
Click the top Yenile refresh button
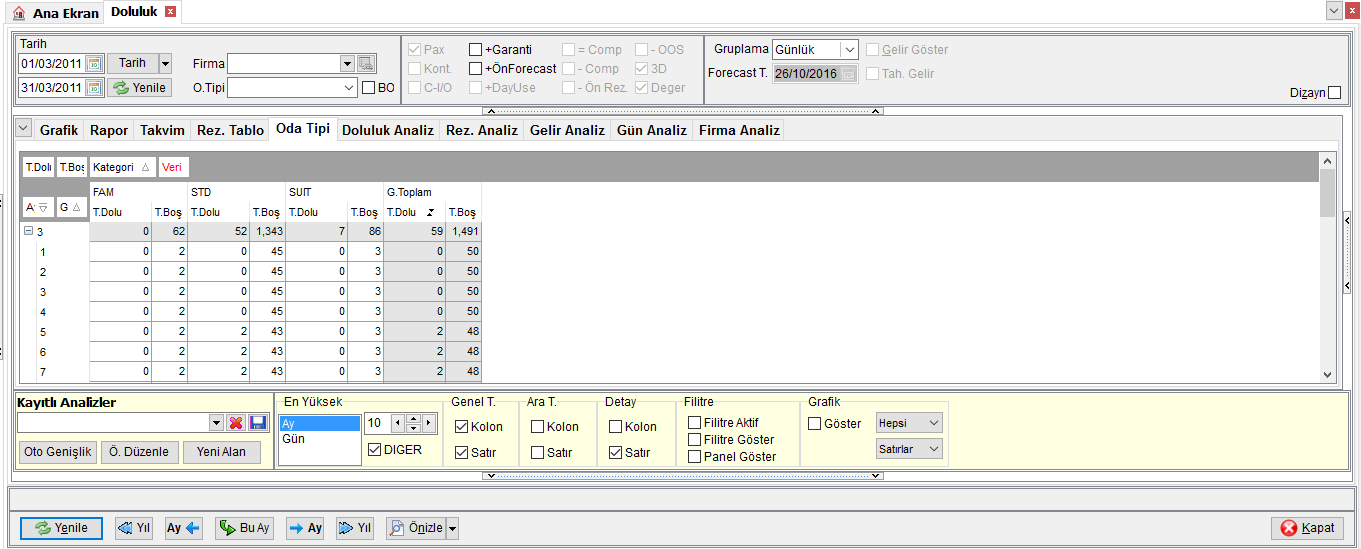point(139,88)
